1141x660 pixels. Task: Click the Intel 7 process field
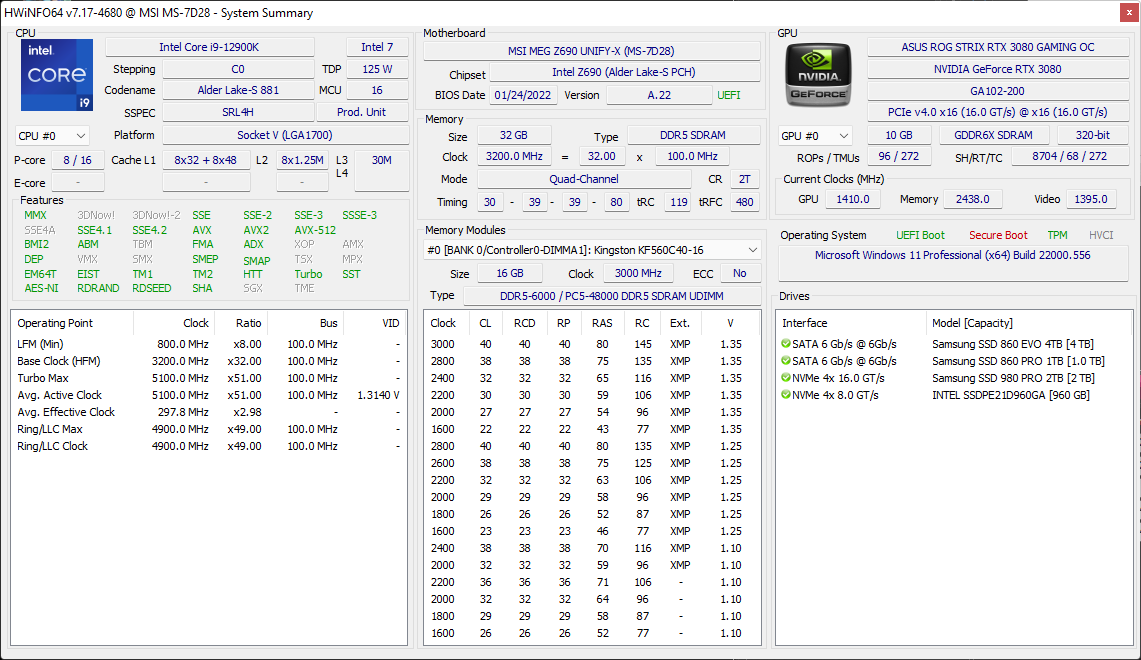pos(377,47)
